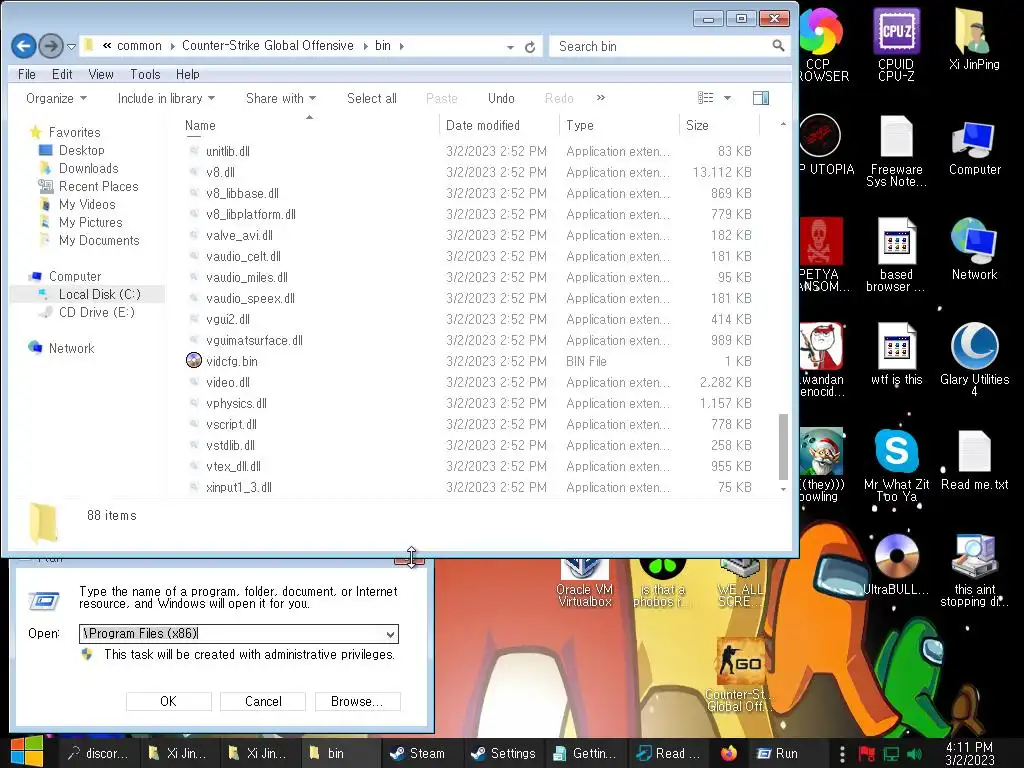Click the volume speaker tray icon
The image size is (1024, 768).
click(914, 754)
